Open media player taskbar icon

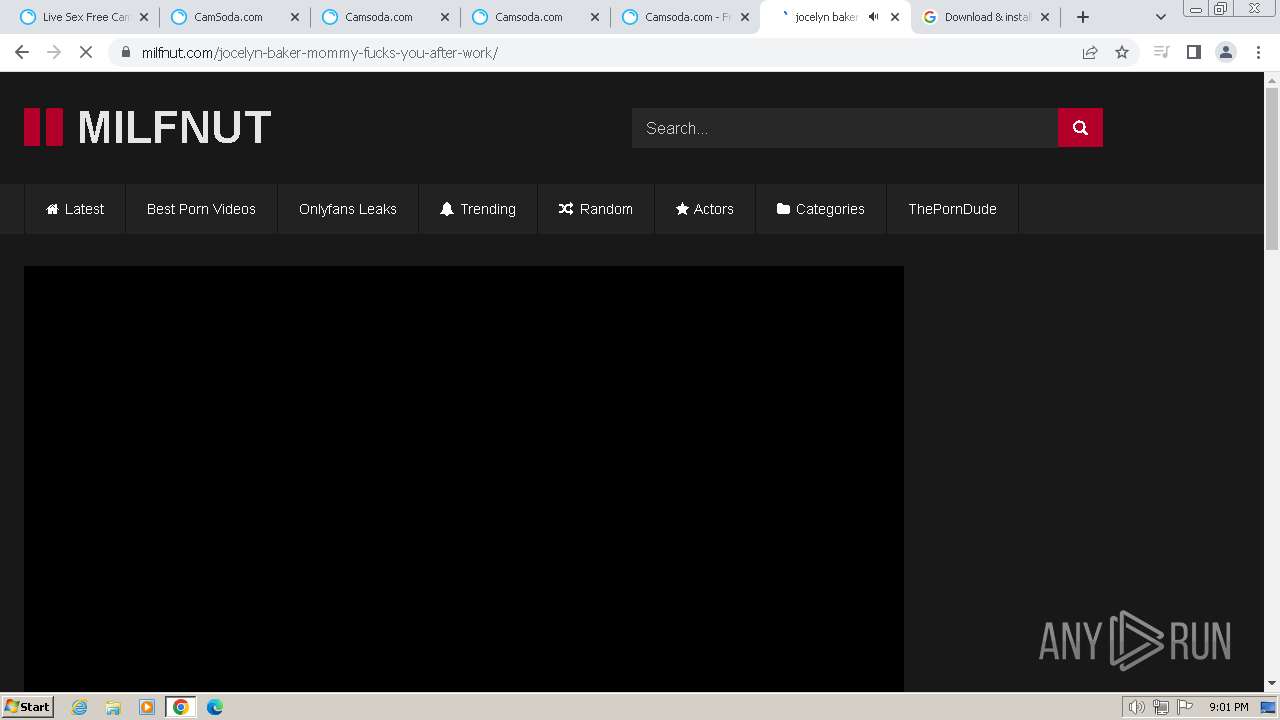[x=147, y=707]
